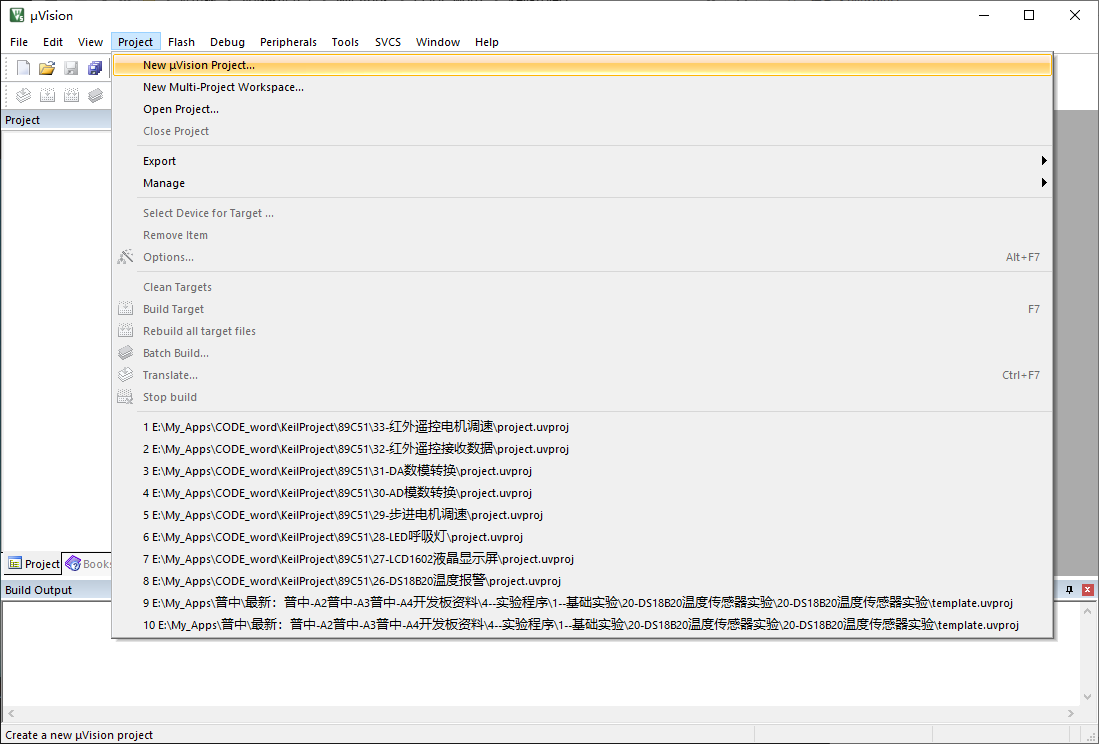Switch to the Project panel tab

click(33, 563)
